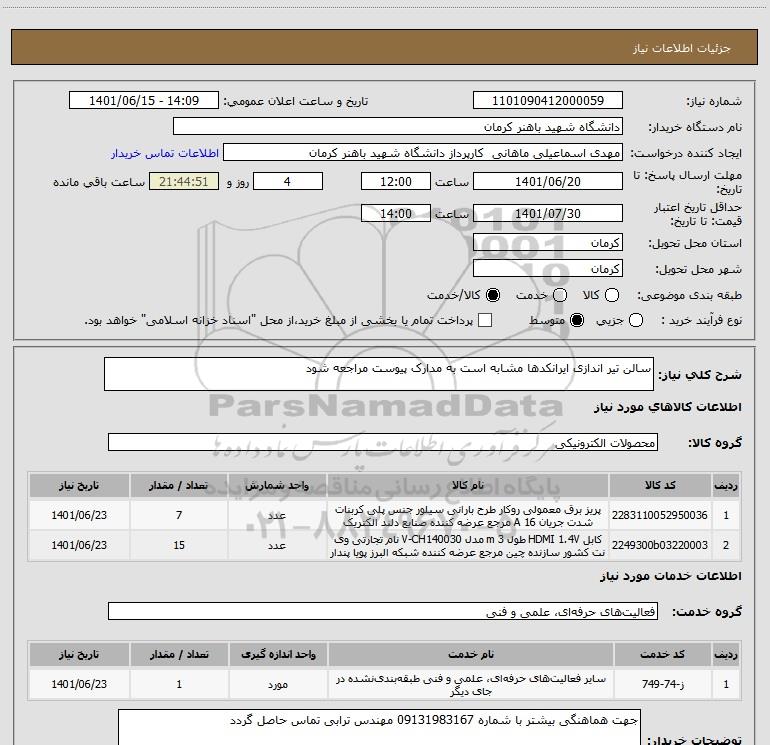Screen dimensions: 770x745
Task: Click the سایر فعالیت‌های حرفه‌ای service name cell
Action: click(x=471, y=684)
